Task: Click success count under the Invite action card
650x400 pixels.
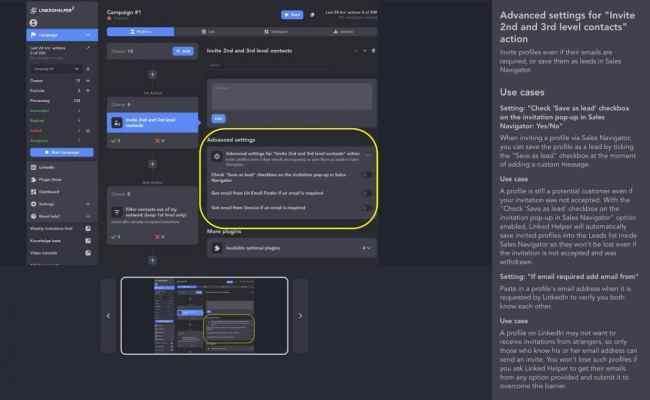Action: [x=116, y=141]
